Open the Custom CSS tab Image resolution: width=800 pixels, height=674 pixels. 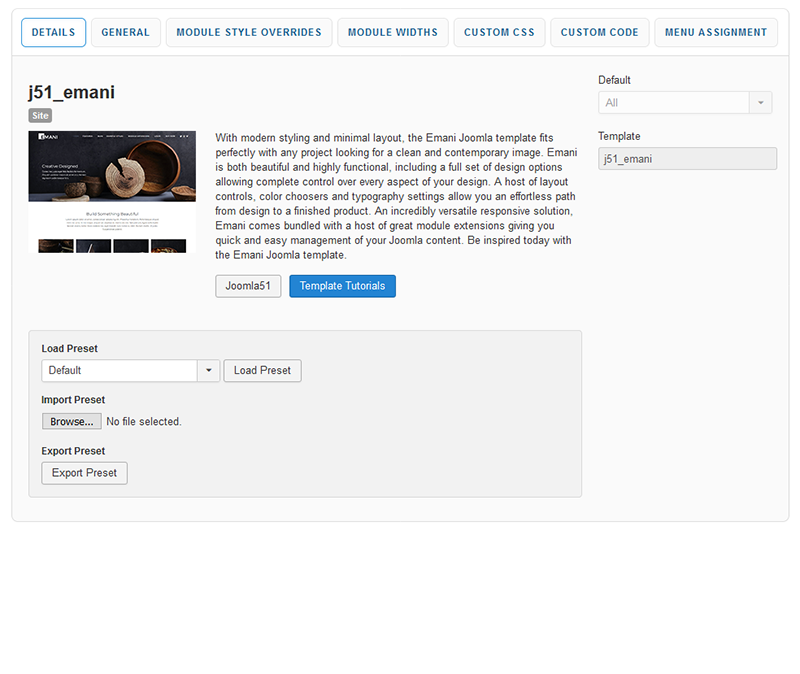[499, 32]
